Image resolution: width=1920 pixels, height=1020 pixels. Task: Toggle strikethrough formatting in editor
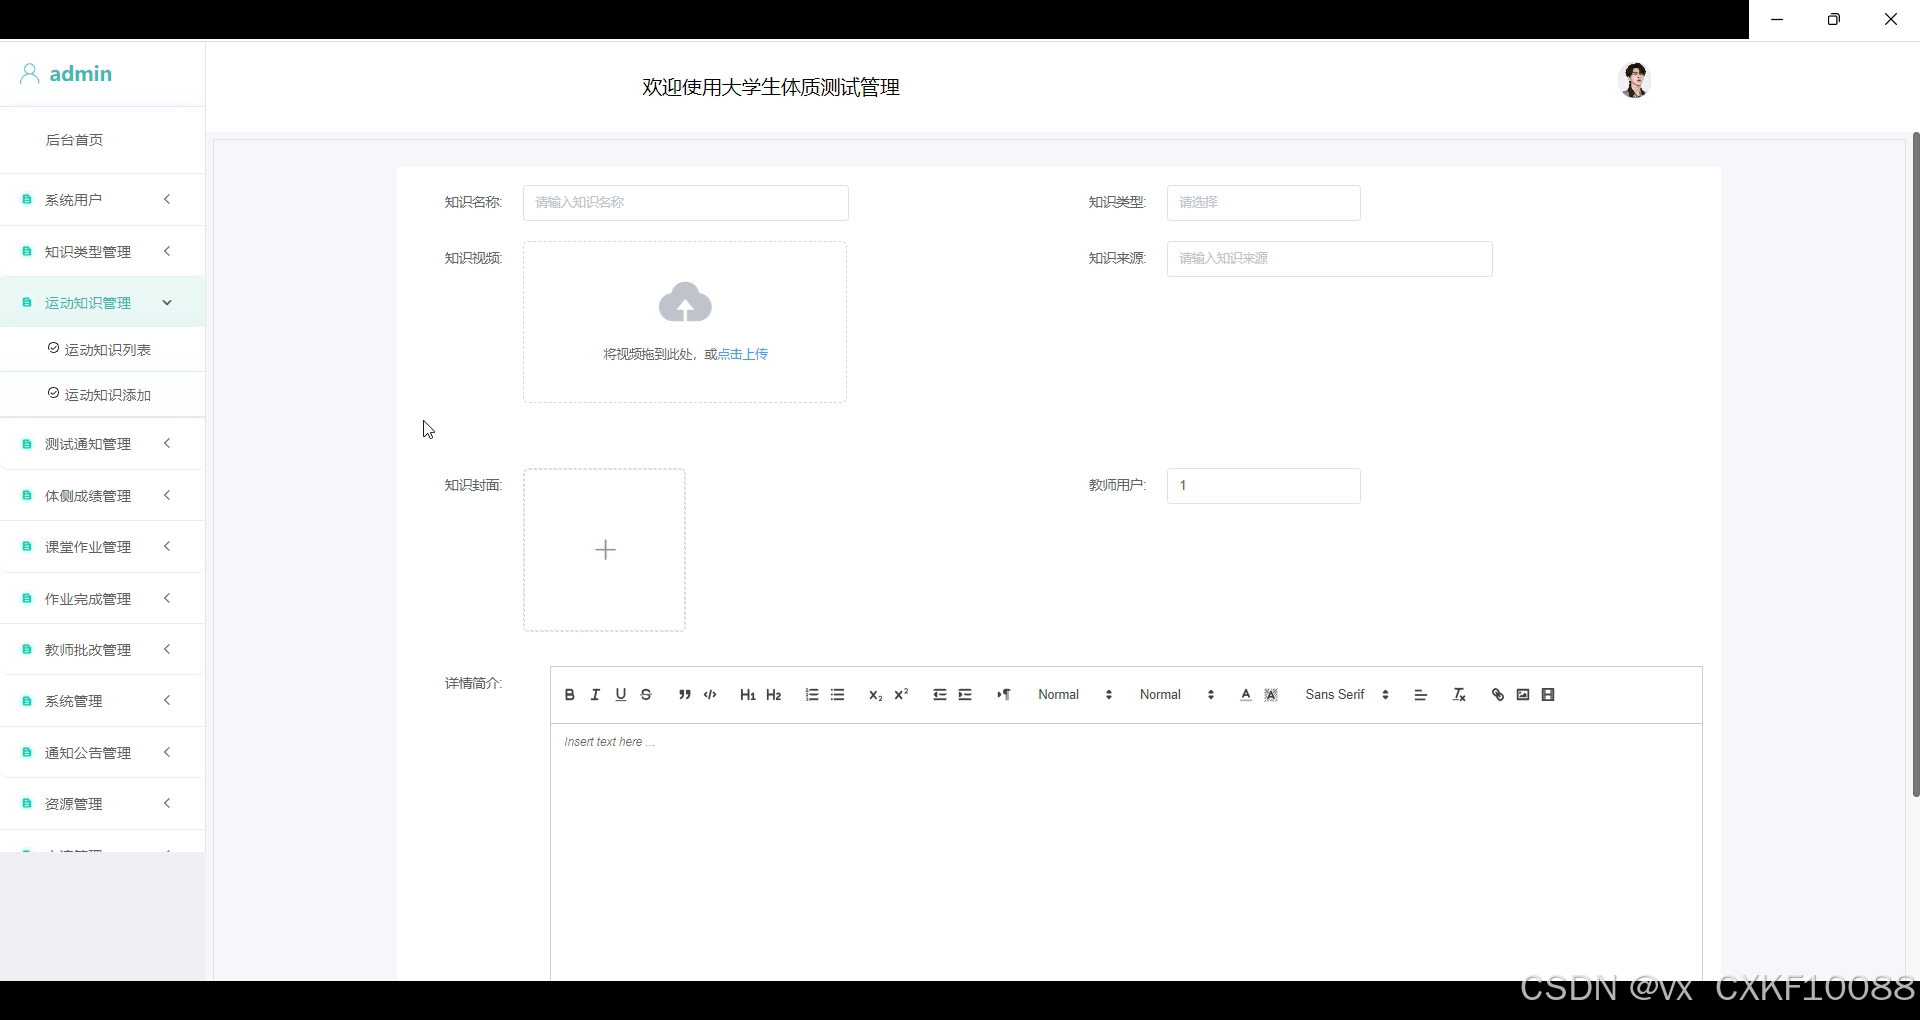click(646, 695)
